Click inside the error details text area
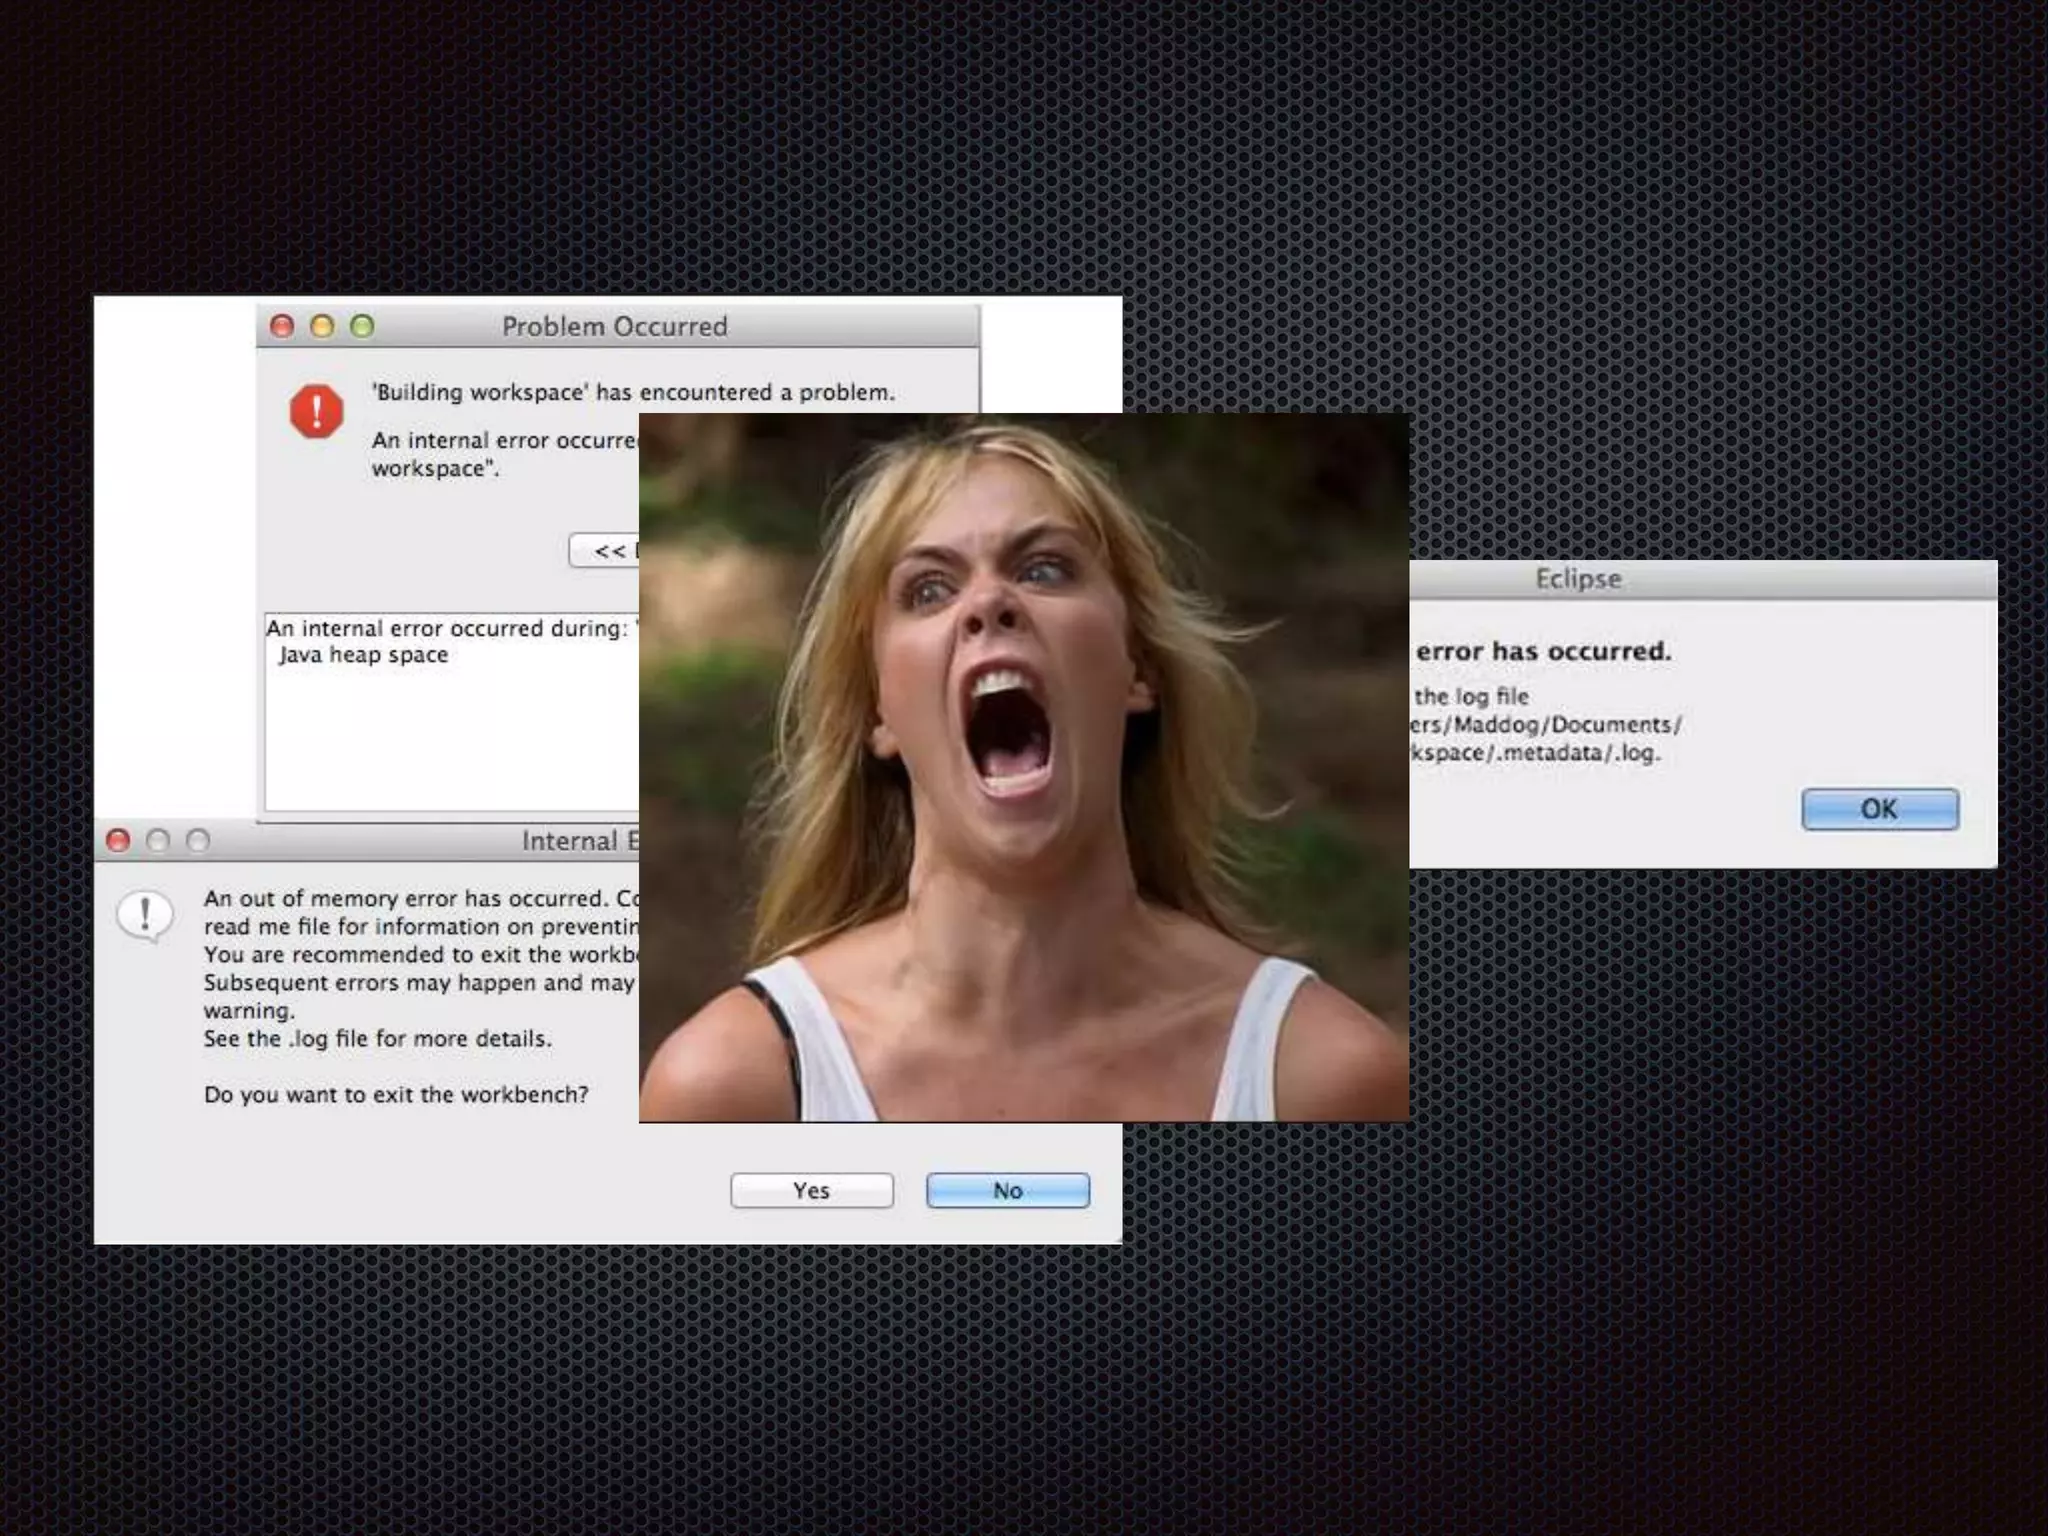Screen dimensions: 2048x1536 pos(450,740)
